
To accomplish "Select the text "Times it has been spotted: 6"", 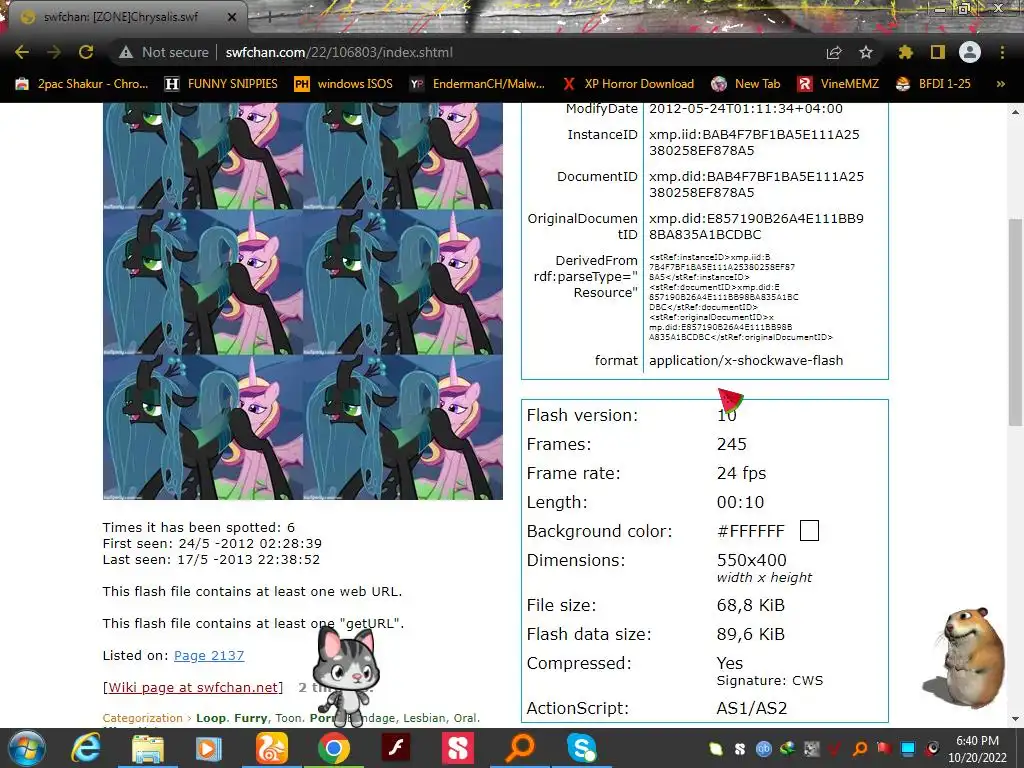I will pos(199,527).
